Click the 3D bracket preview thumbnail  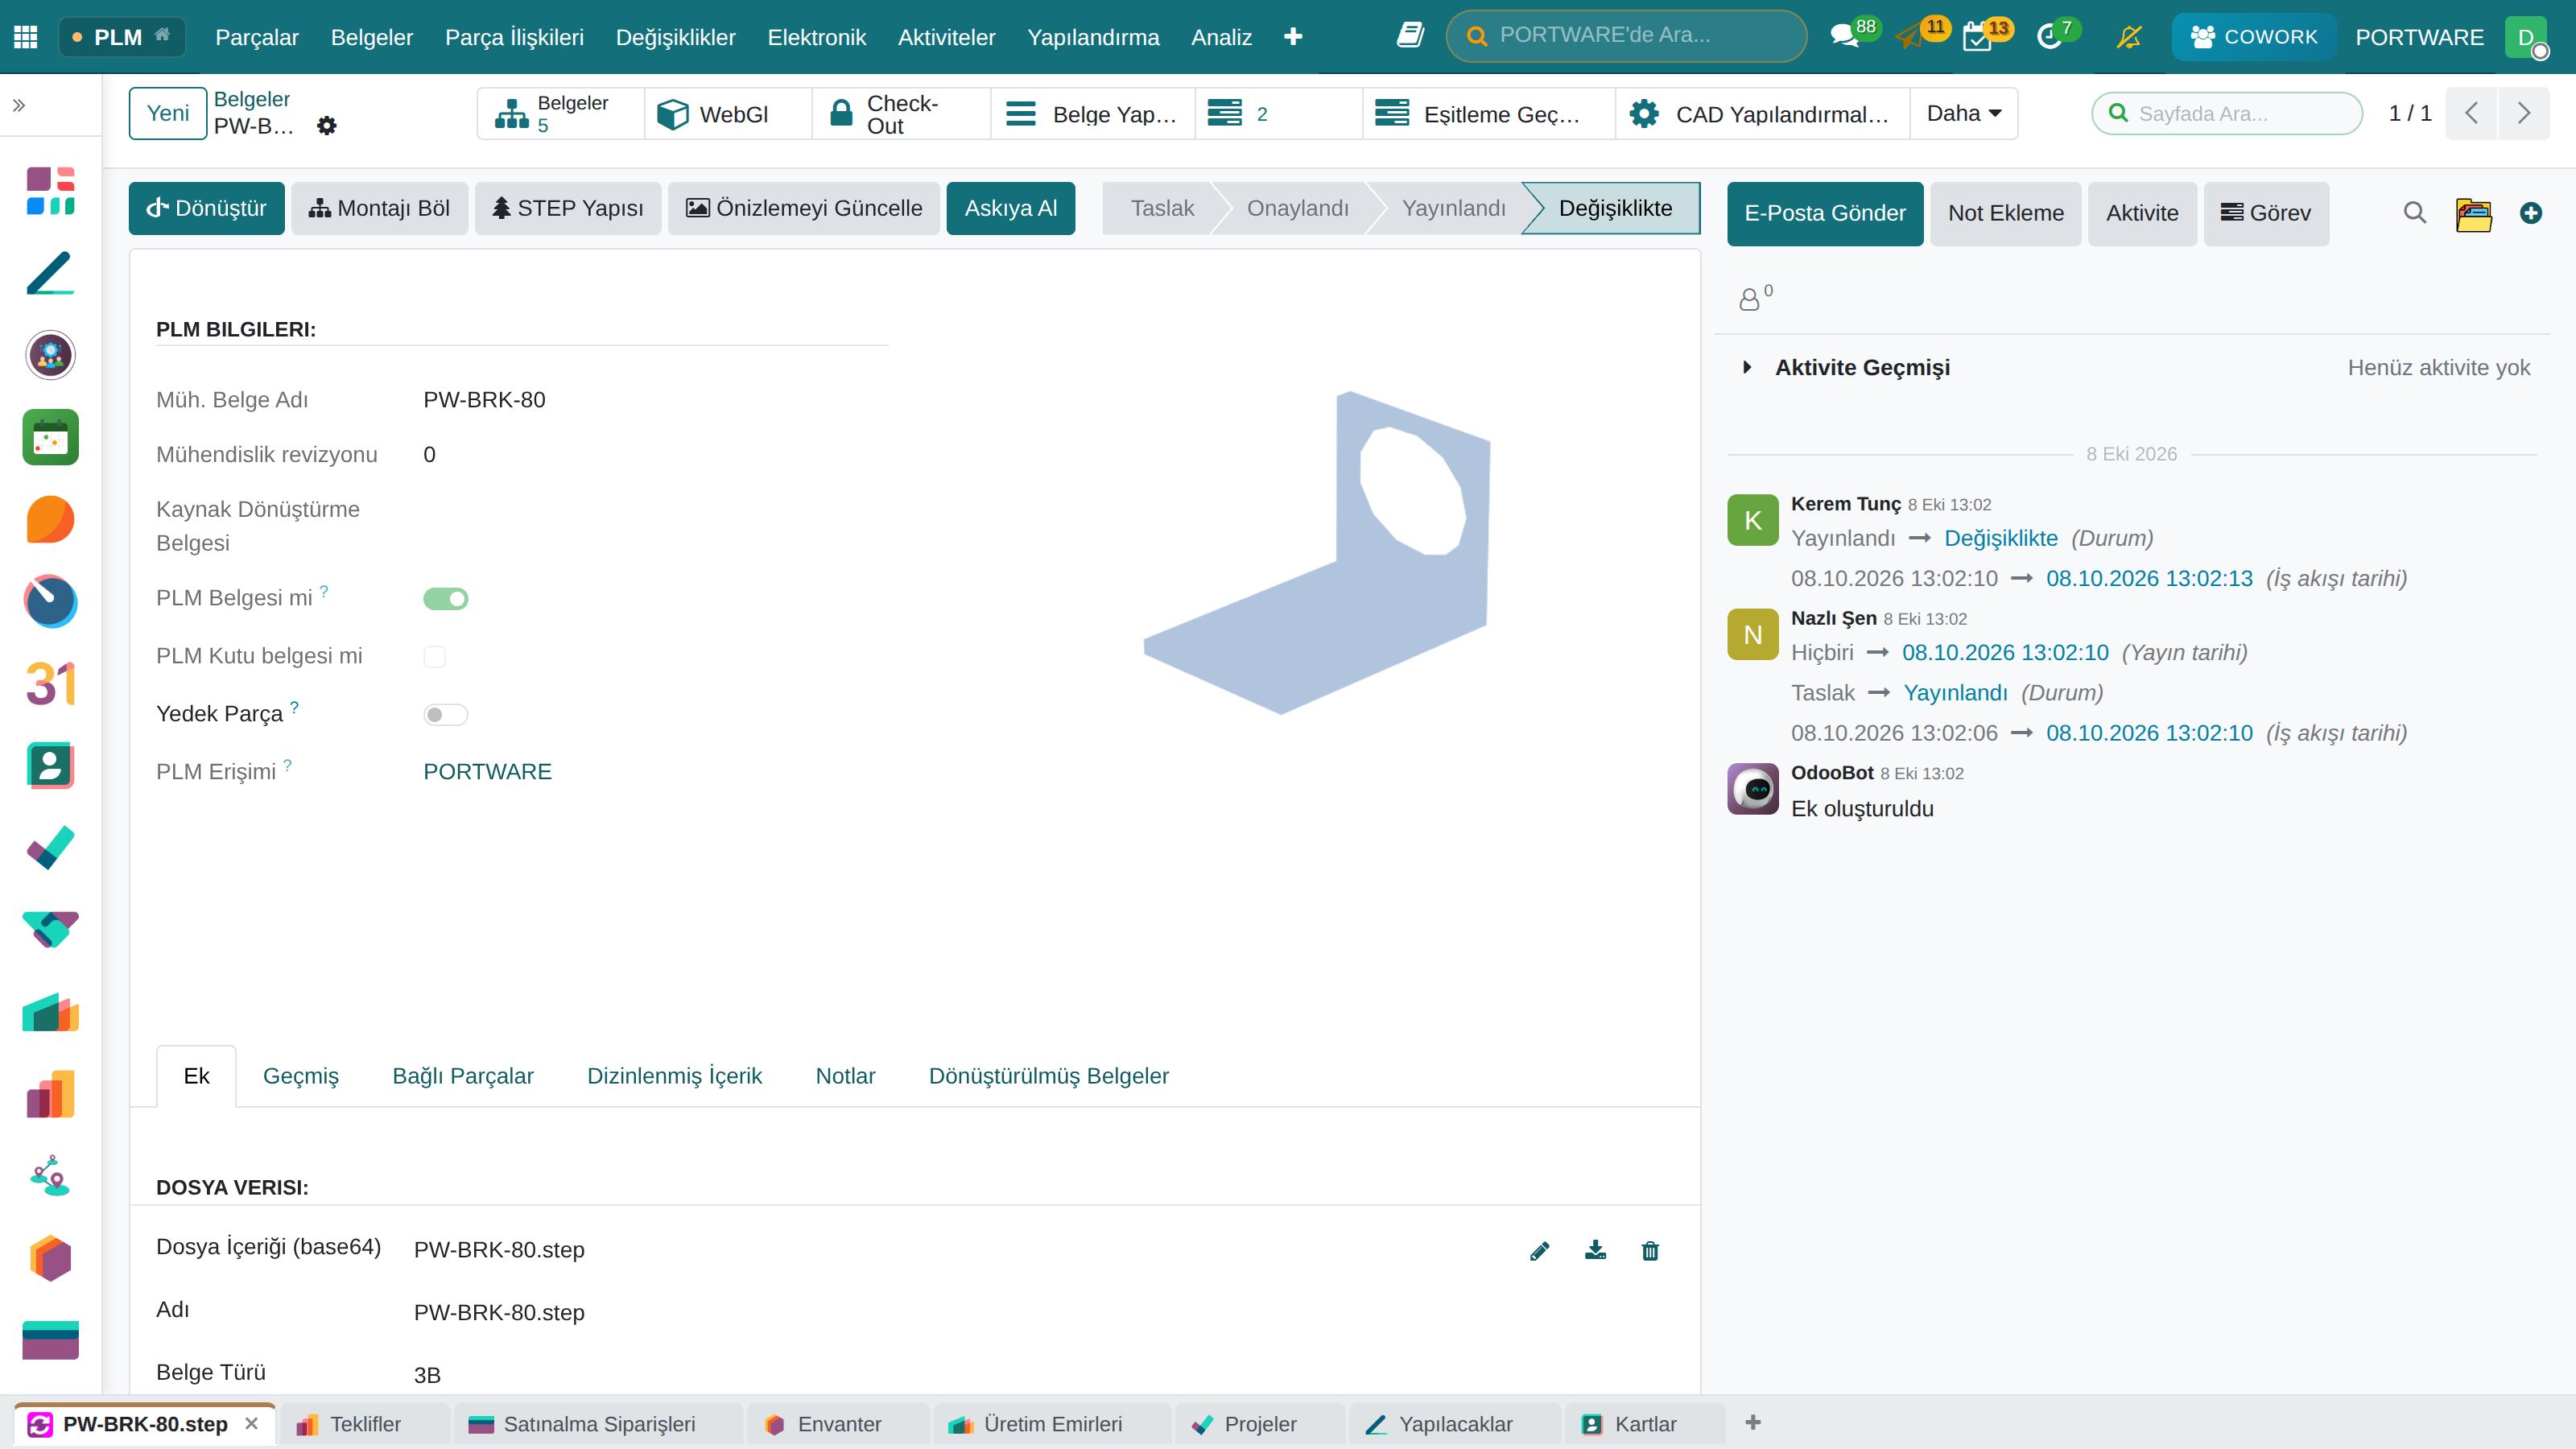click(1317, 552)
